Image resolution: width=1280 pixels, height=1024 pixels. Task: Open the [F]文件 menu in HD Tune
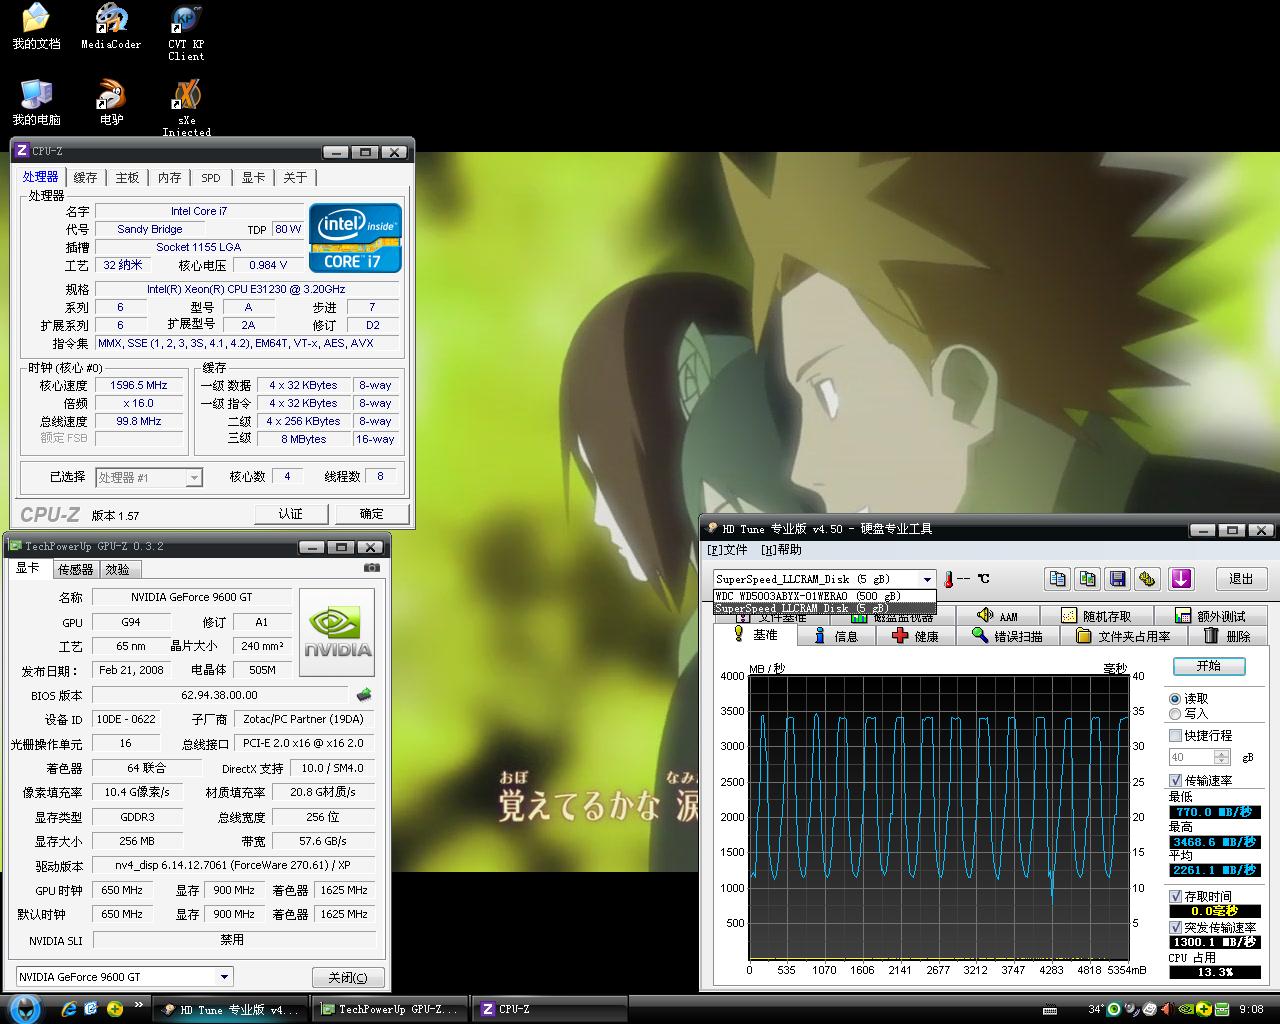(x=727, y=550)
